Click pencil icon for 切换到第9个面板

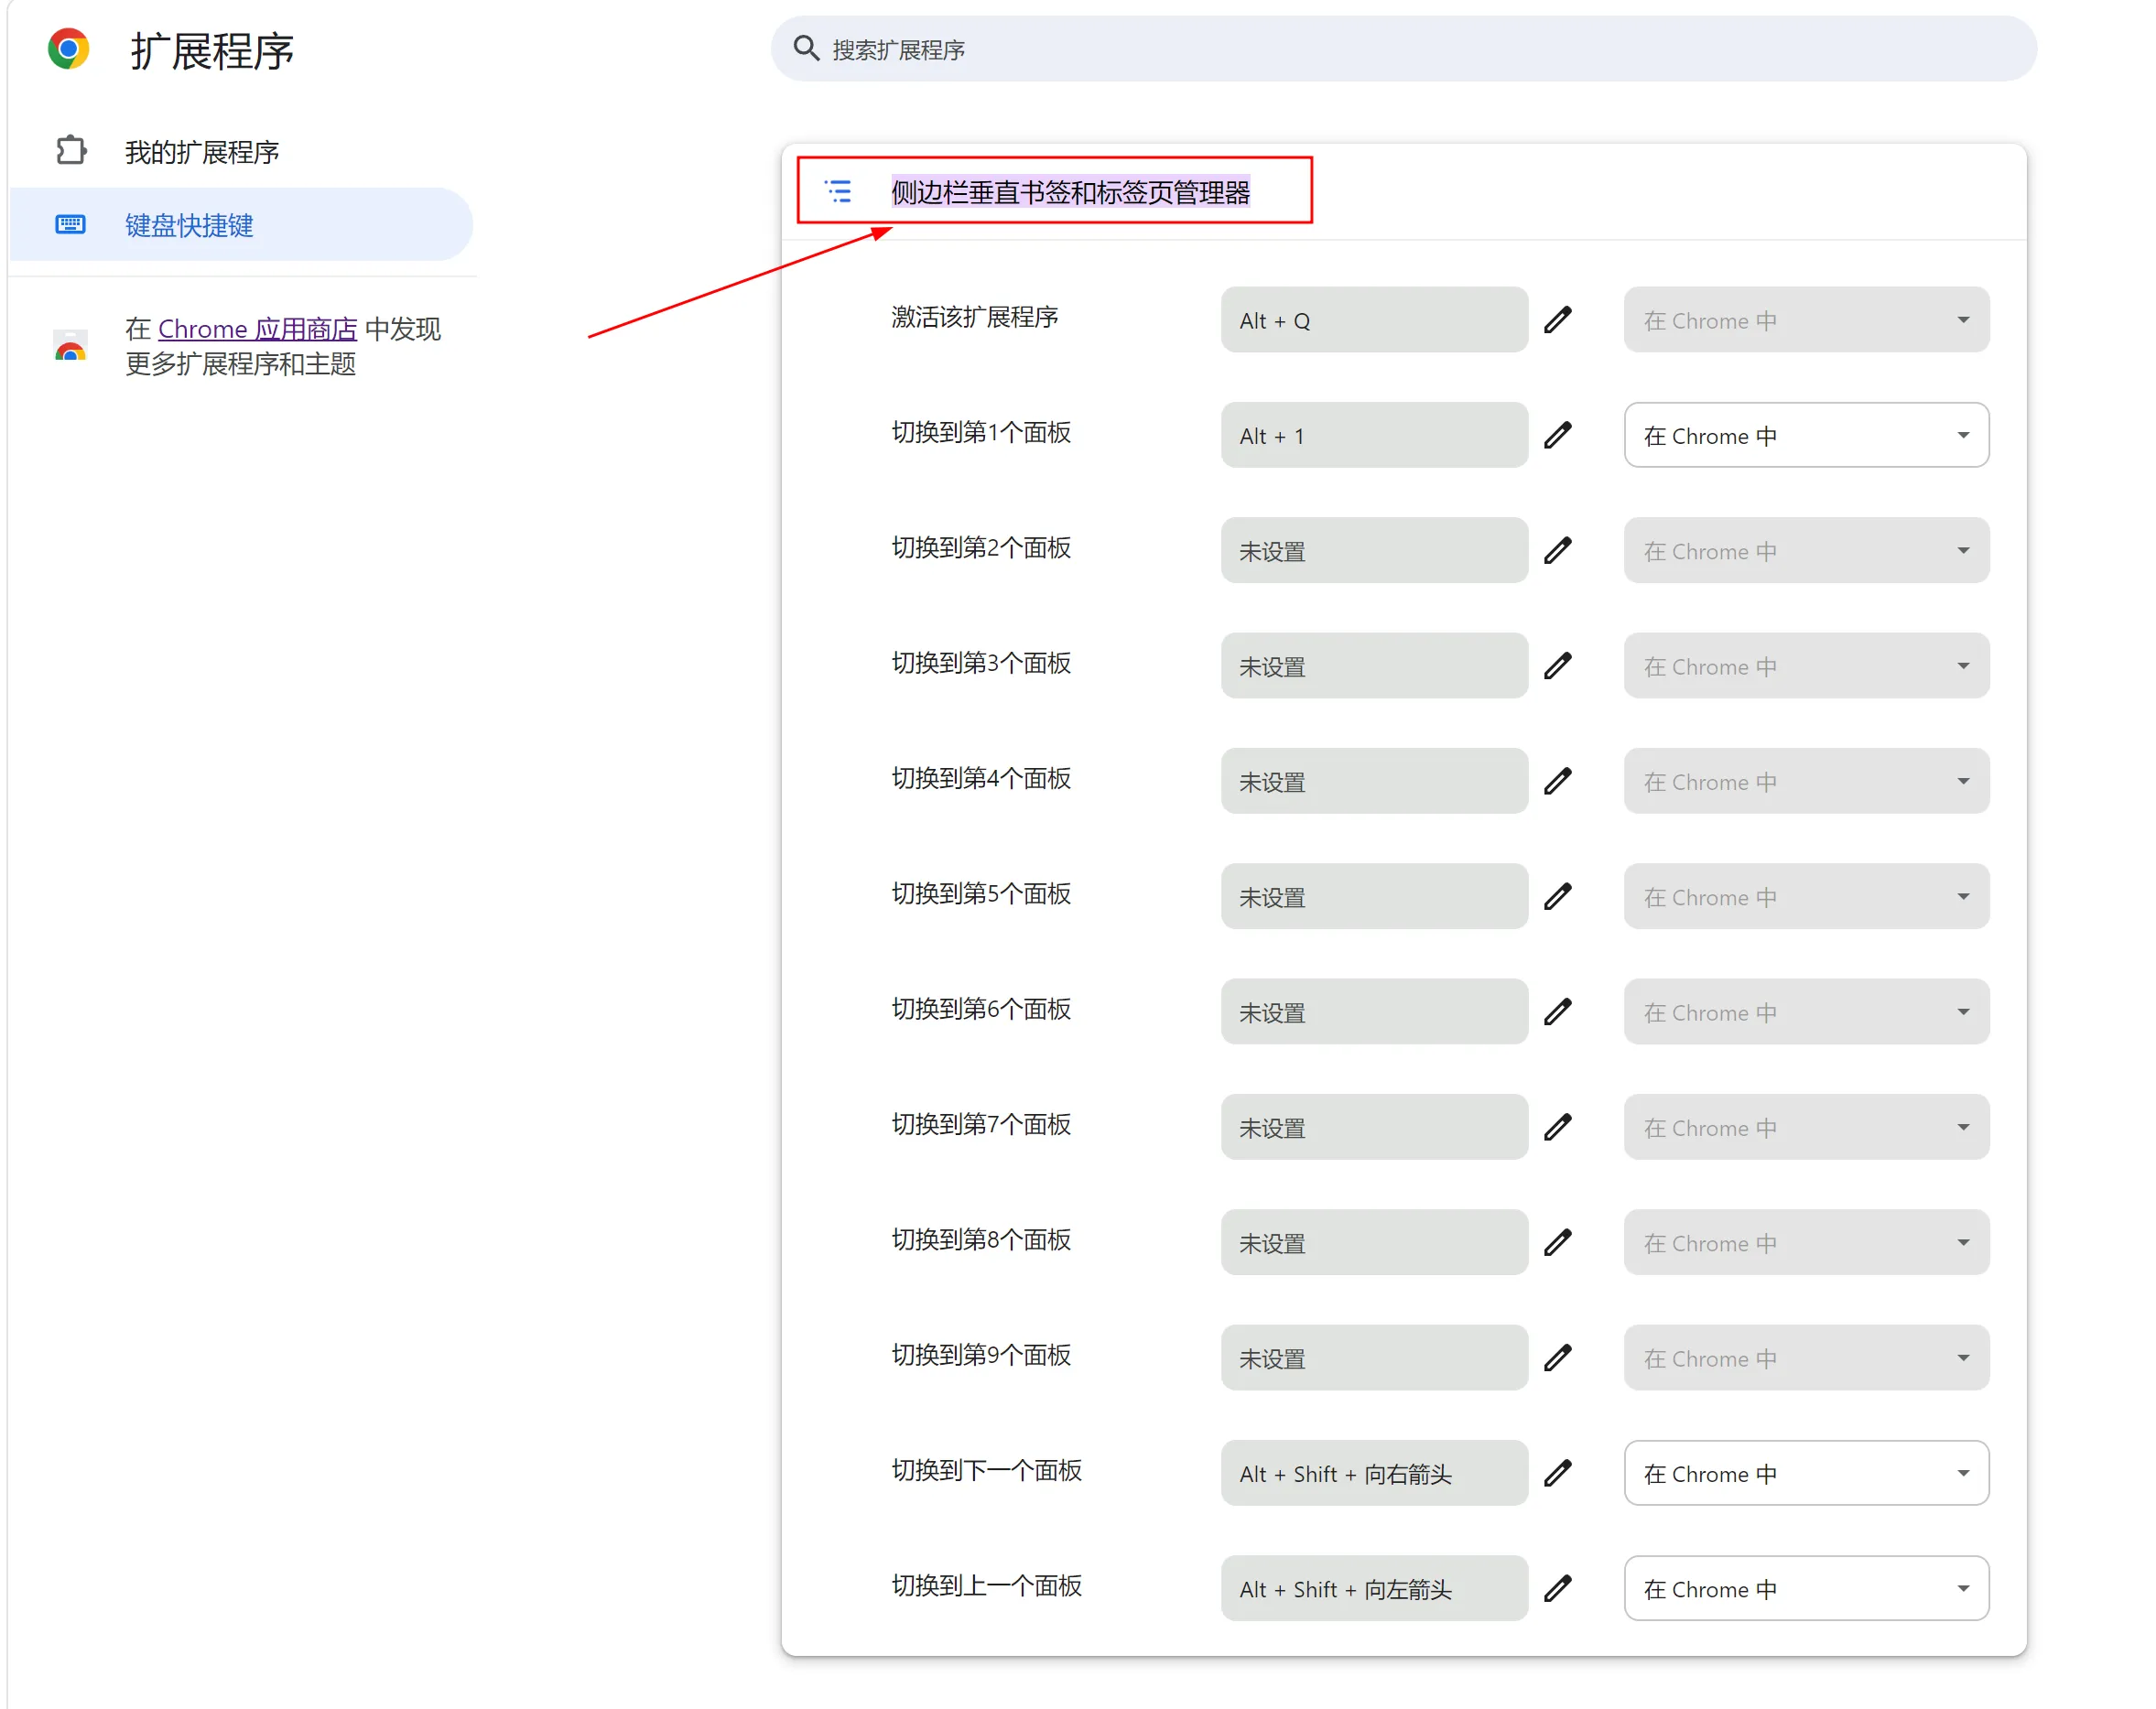coord(1557,1357)
